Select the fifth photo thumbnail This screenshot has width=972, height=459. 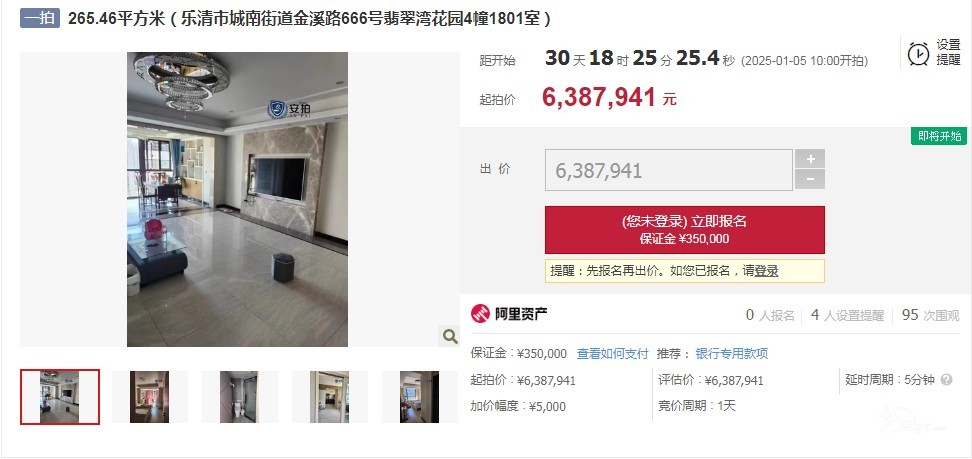[419, 397]
